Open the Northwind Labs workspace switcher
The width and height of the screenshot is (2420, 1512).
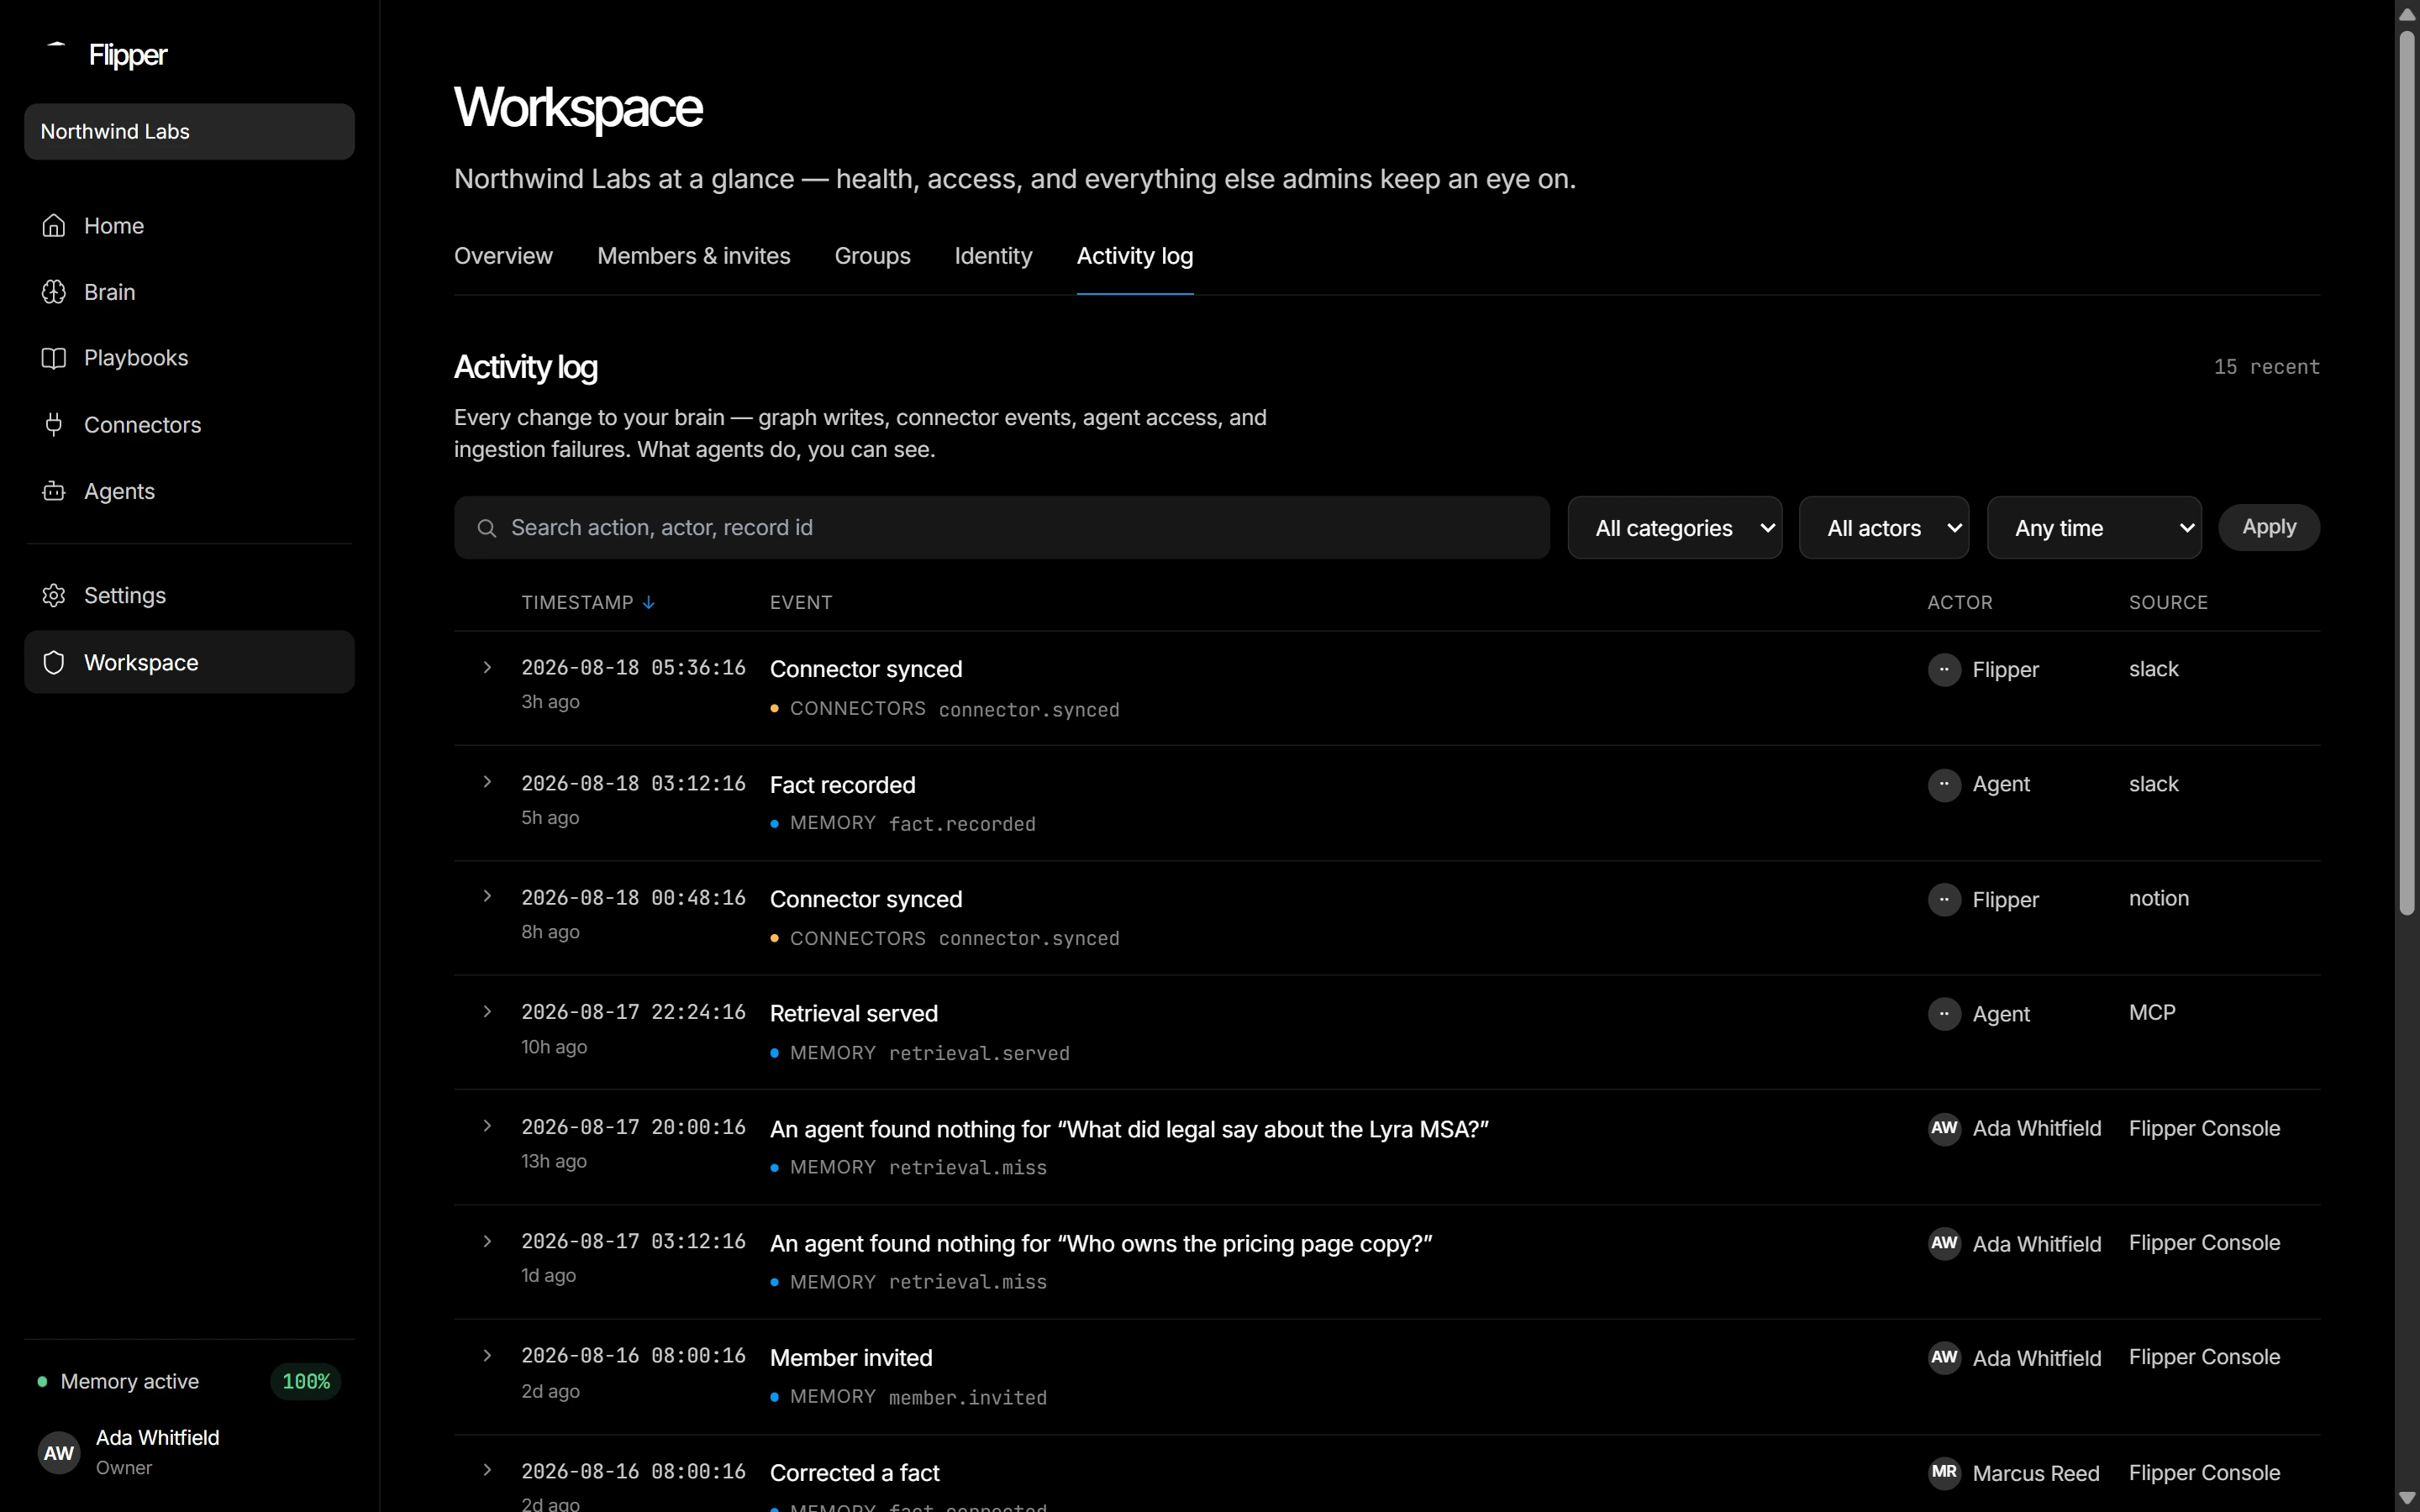(189, 132)
